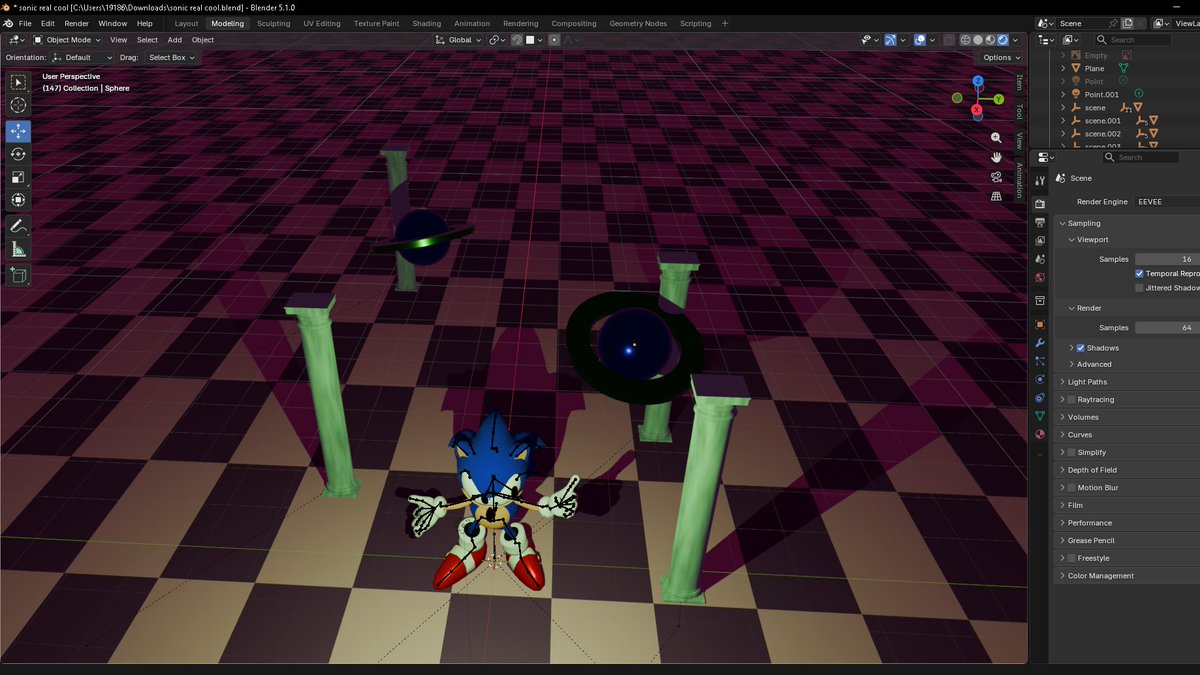Open the viewport Add menu
The width and height of the screenshot is (1200, 675).
click(175, 40)
